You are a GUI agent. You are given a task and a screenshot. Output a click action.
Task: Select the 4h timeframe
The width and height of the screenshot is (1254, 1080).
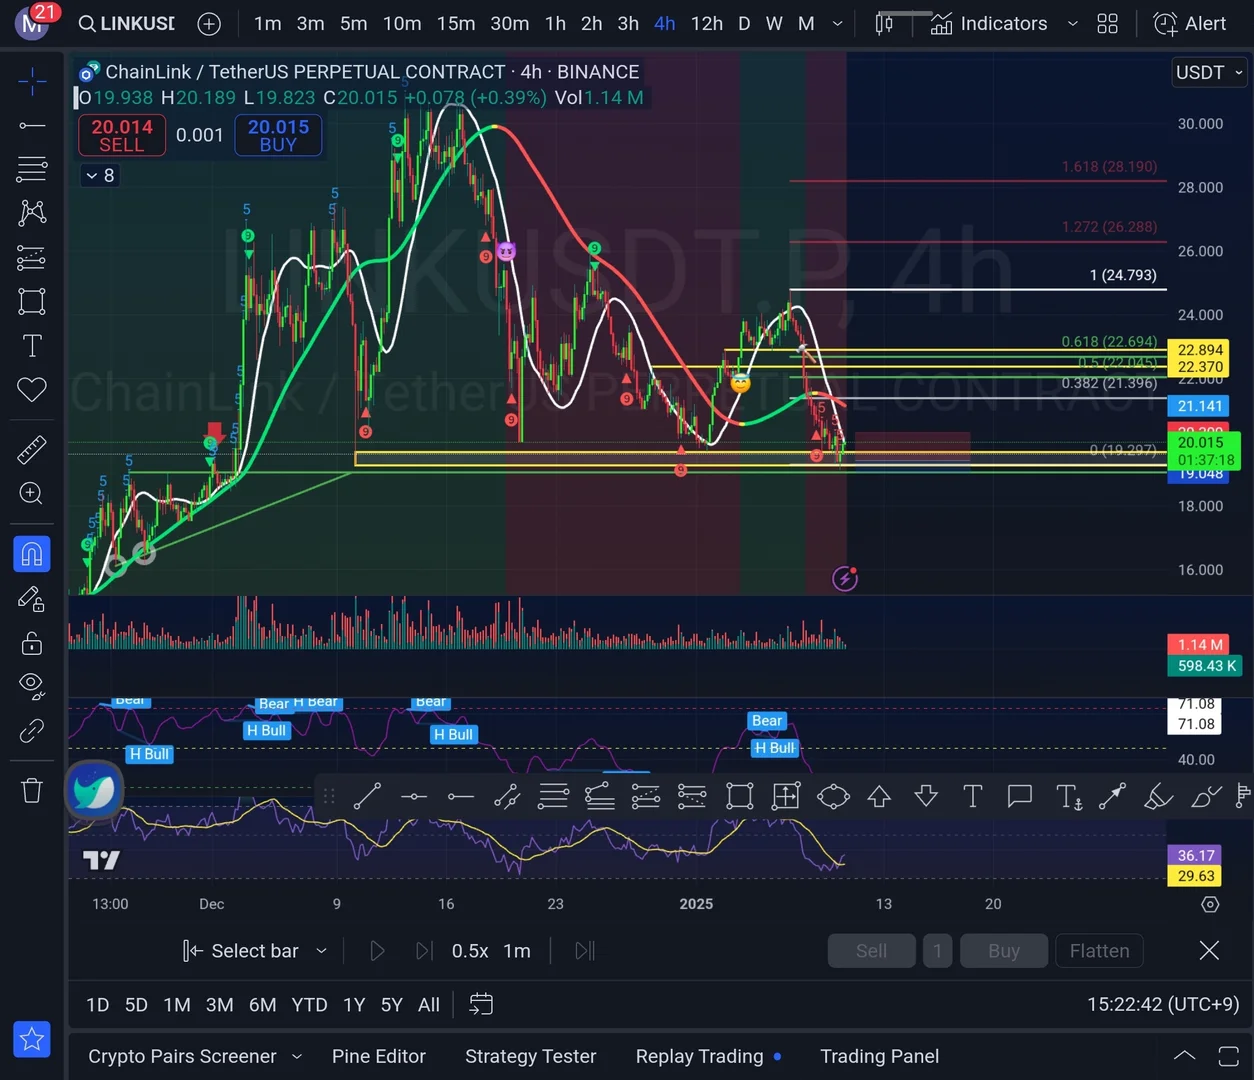tap(664, 23)
